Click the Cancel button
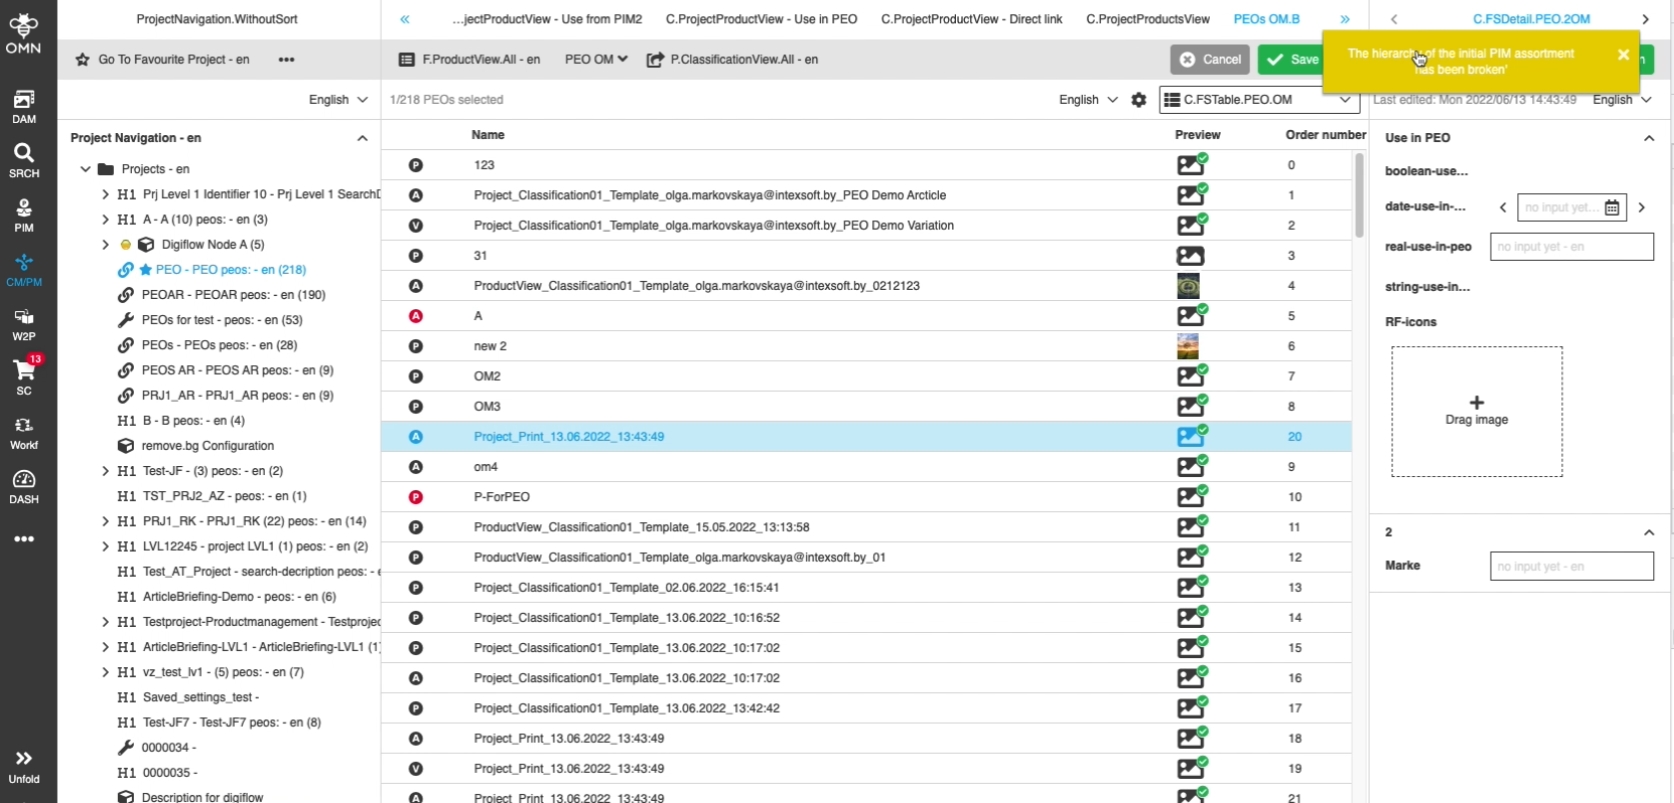 pos(1210,60)
